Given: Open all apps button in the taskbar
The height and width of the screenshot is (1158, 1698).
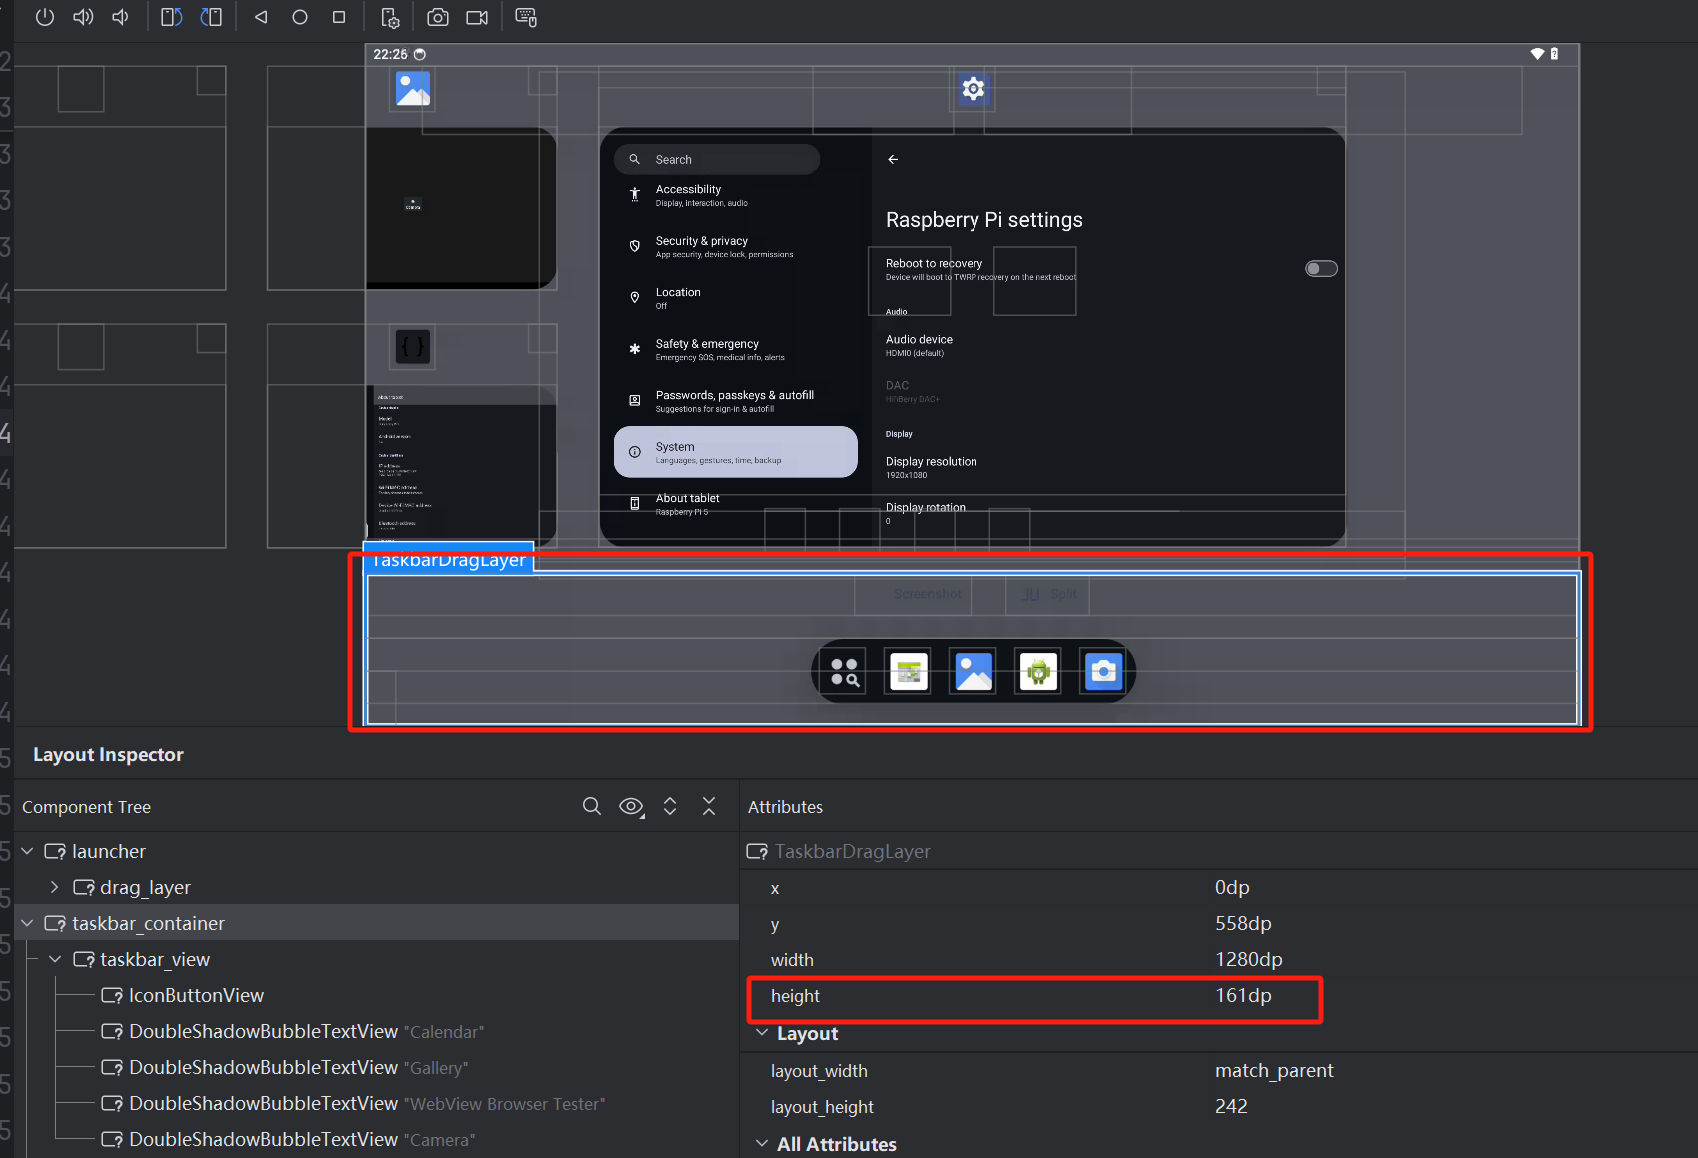Looking at the screenshot, I should (x=845, y=672).
